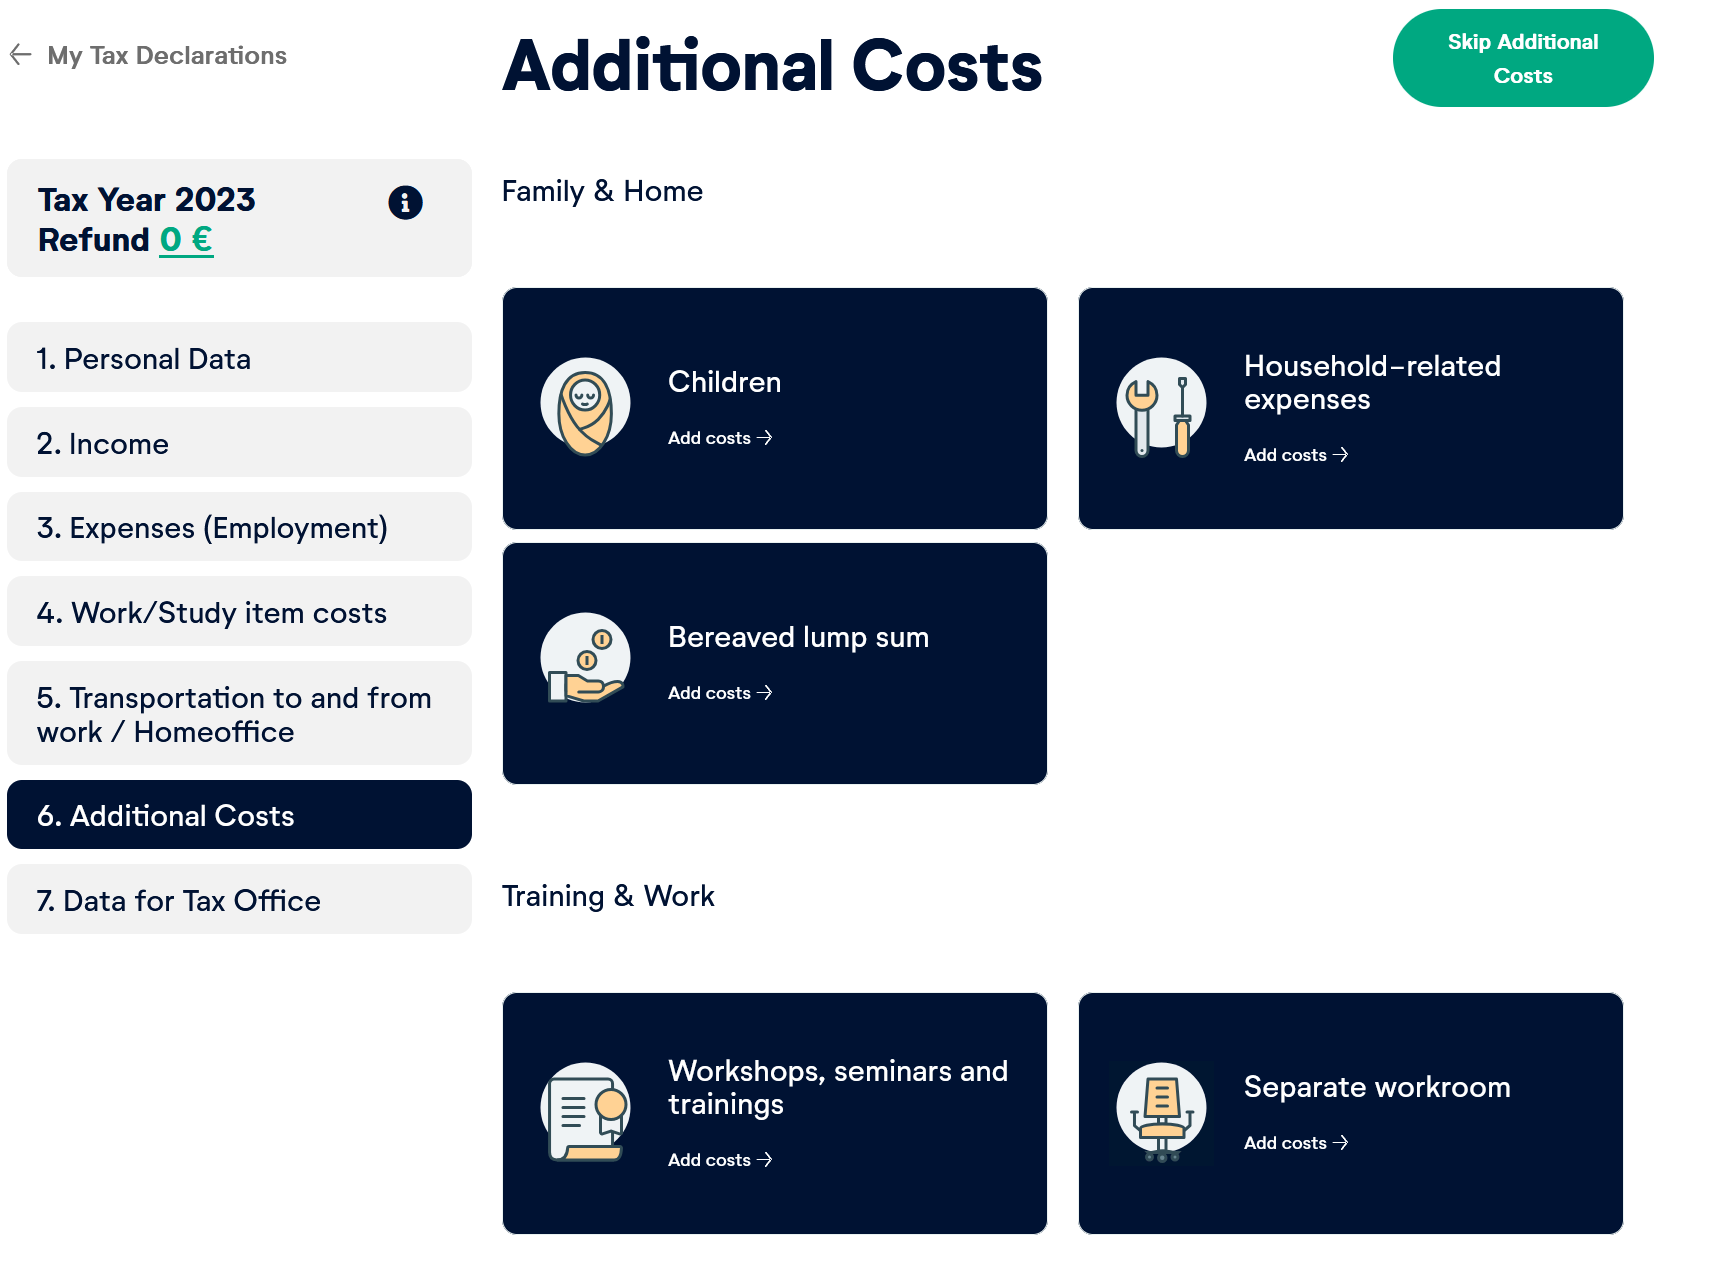1717x1268 pixels.
Task: Click the certificate icon for Workshops and seminars
Action: click(x=585, y=1110)
